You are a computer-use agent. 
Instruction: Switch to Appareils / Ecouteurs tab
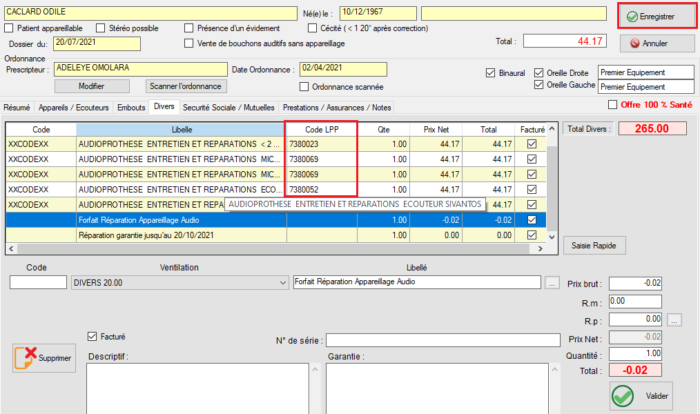pos(74,108)
